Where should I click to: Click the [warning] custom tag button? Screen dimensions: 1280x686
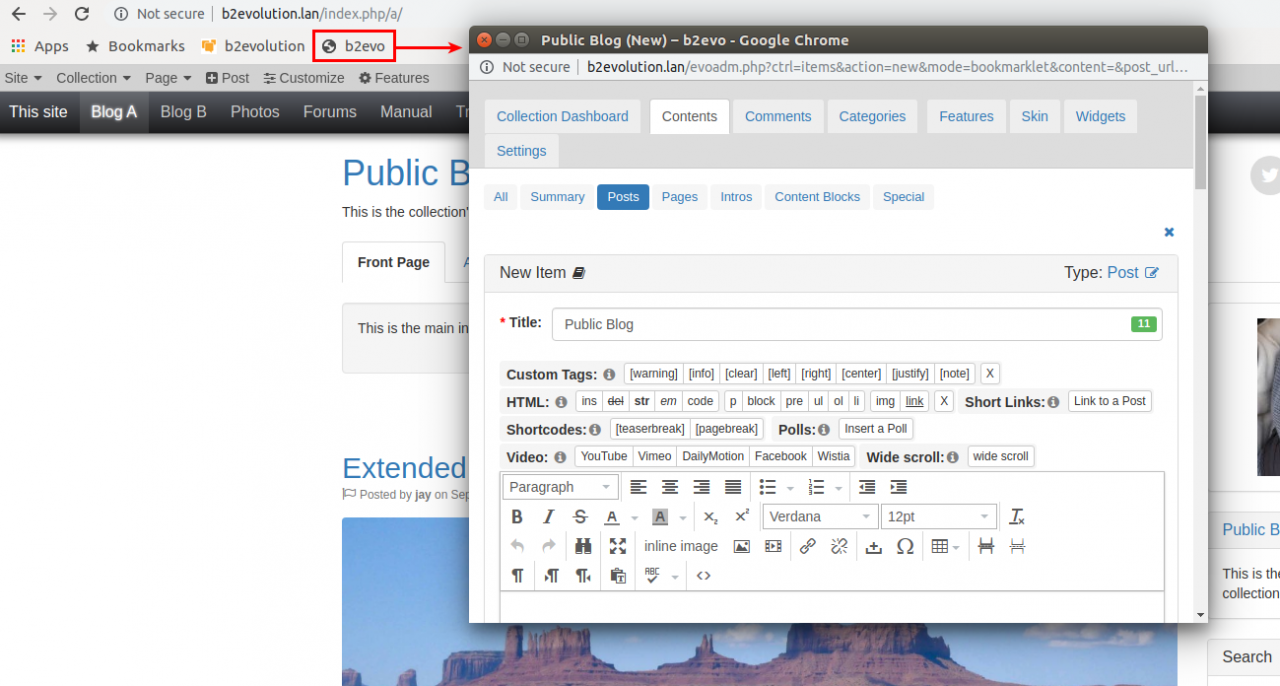[654, 373]
